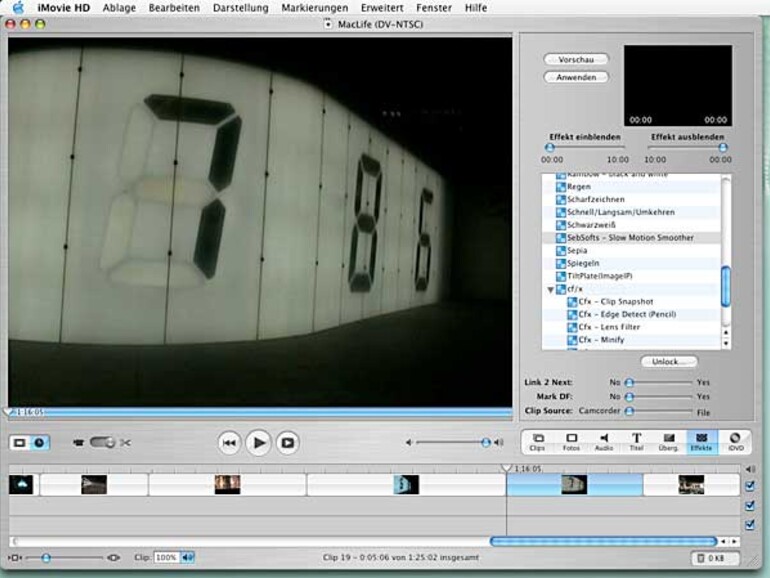The image size is (770, 578).
Task: Open the Titel pane
Action: [x=636, y=442]
